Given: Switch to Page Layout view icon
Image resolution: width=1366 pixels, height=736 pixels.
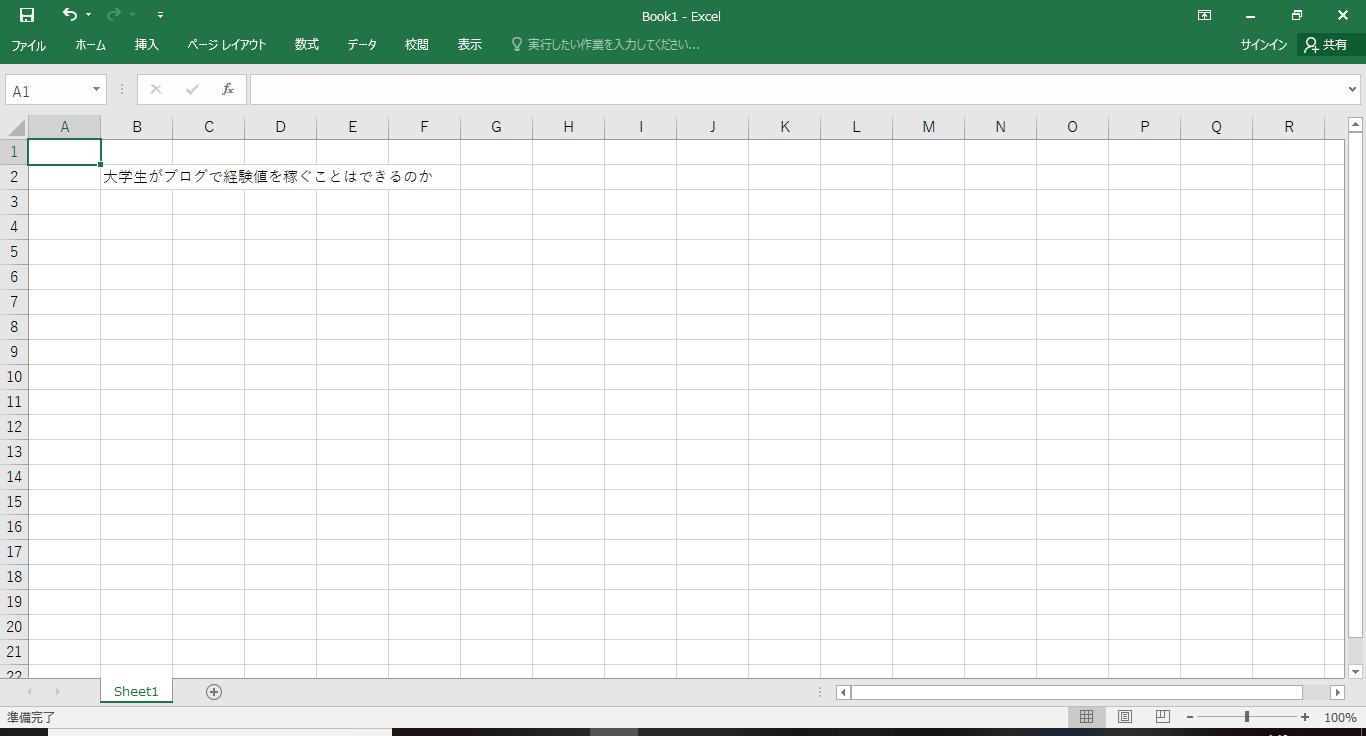Looking at the screenshot, I should pyautogui.click(x=1125, y=717).
